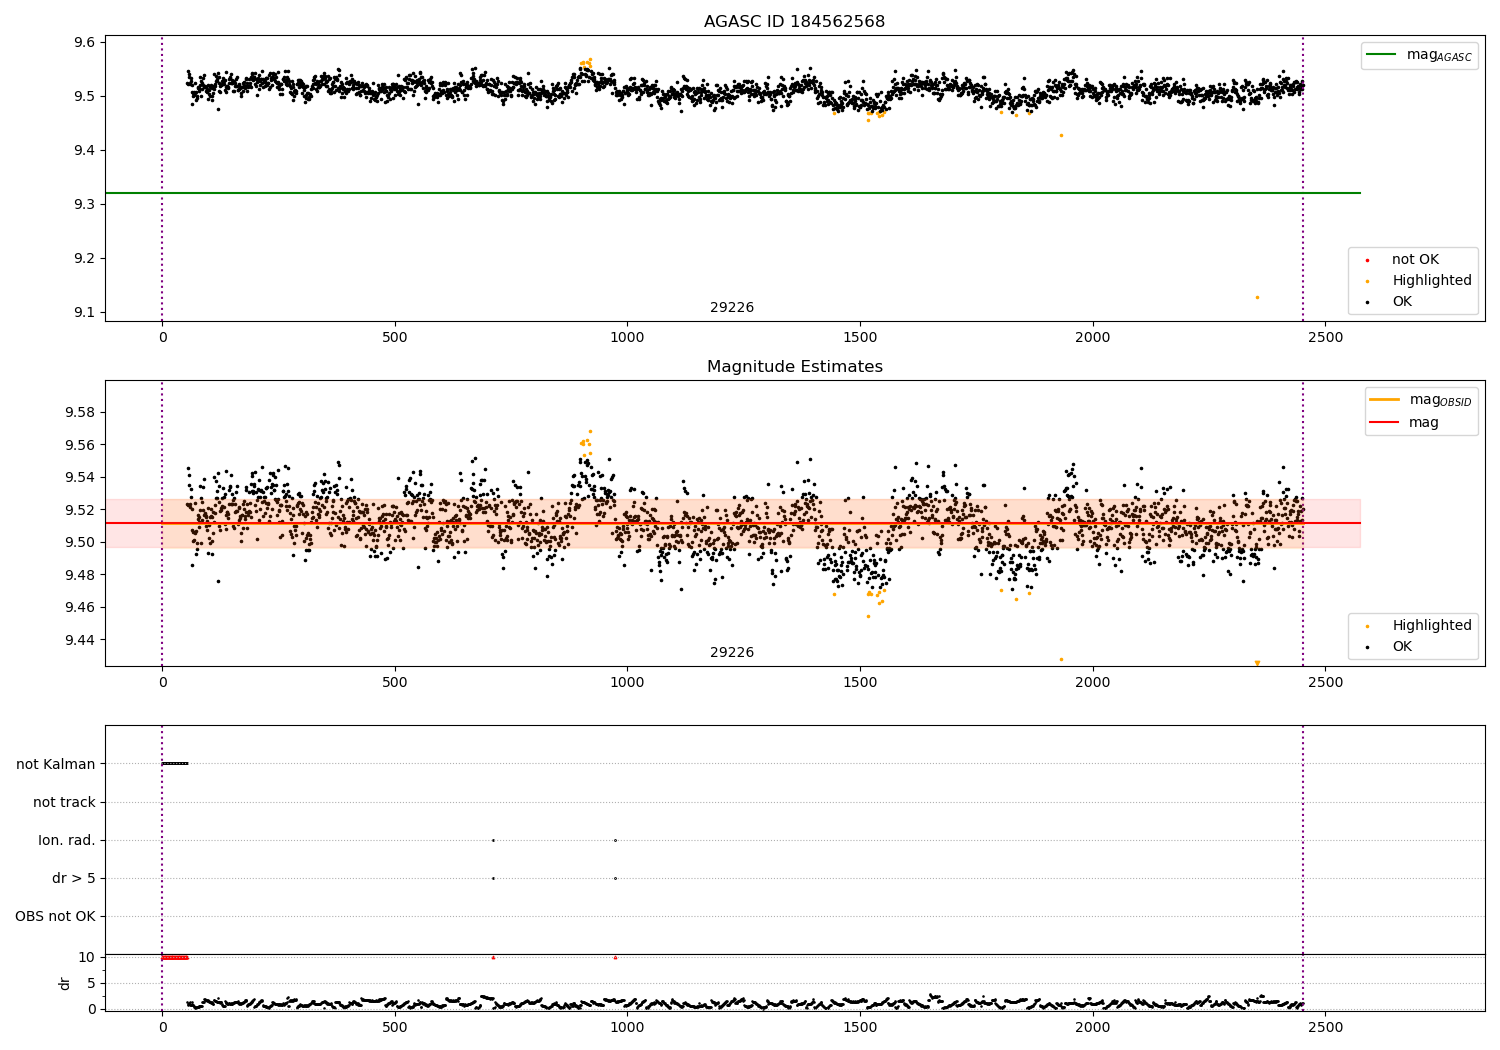The width and height of the screenshot is (1500, 1050).
Task: Click the 10 tick label on the dr axis
Action: pos(87,957)
